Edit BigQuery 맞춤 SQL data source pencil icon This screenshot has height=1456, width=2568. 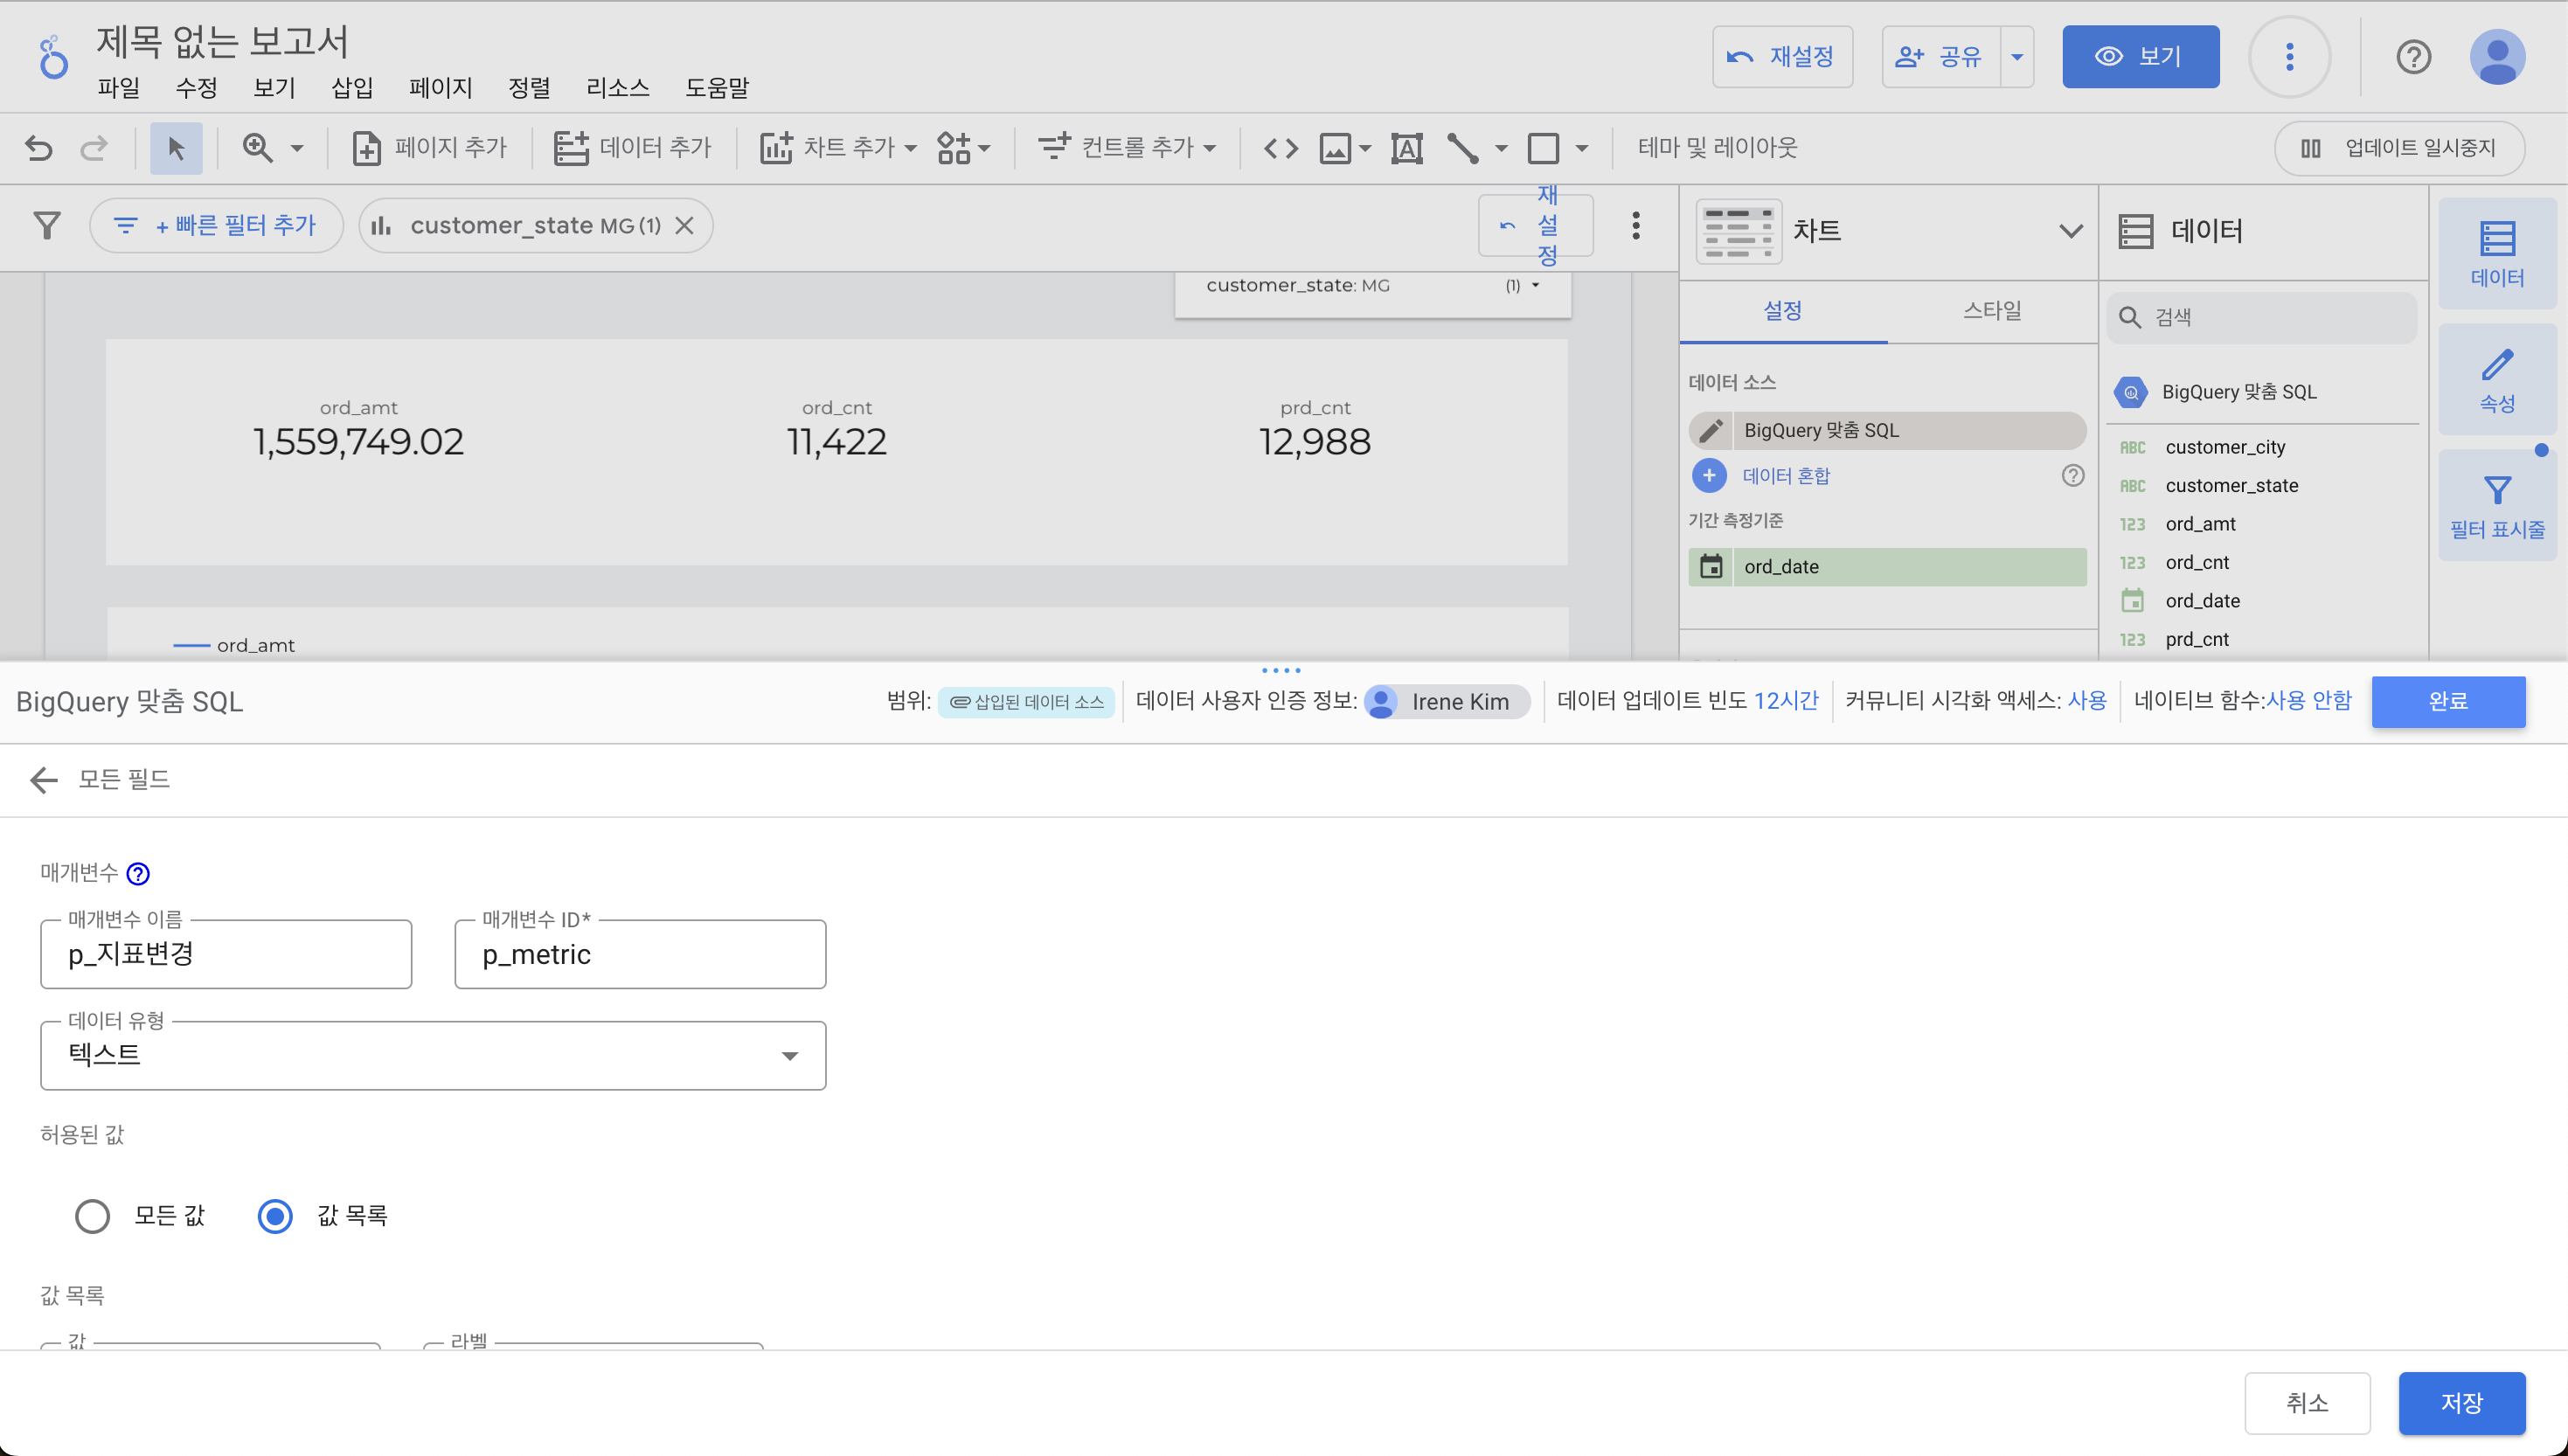point(1710,430)
